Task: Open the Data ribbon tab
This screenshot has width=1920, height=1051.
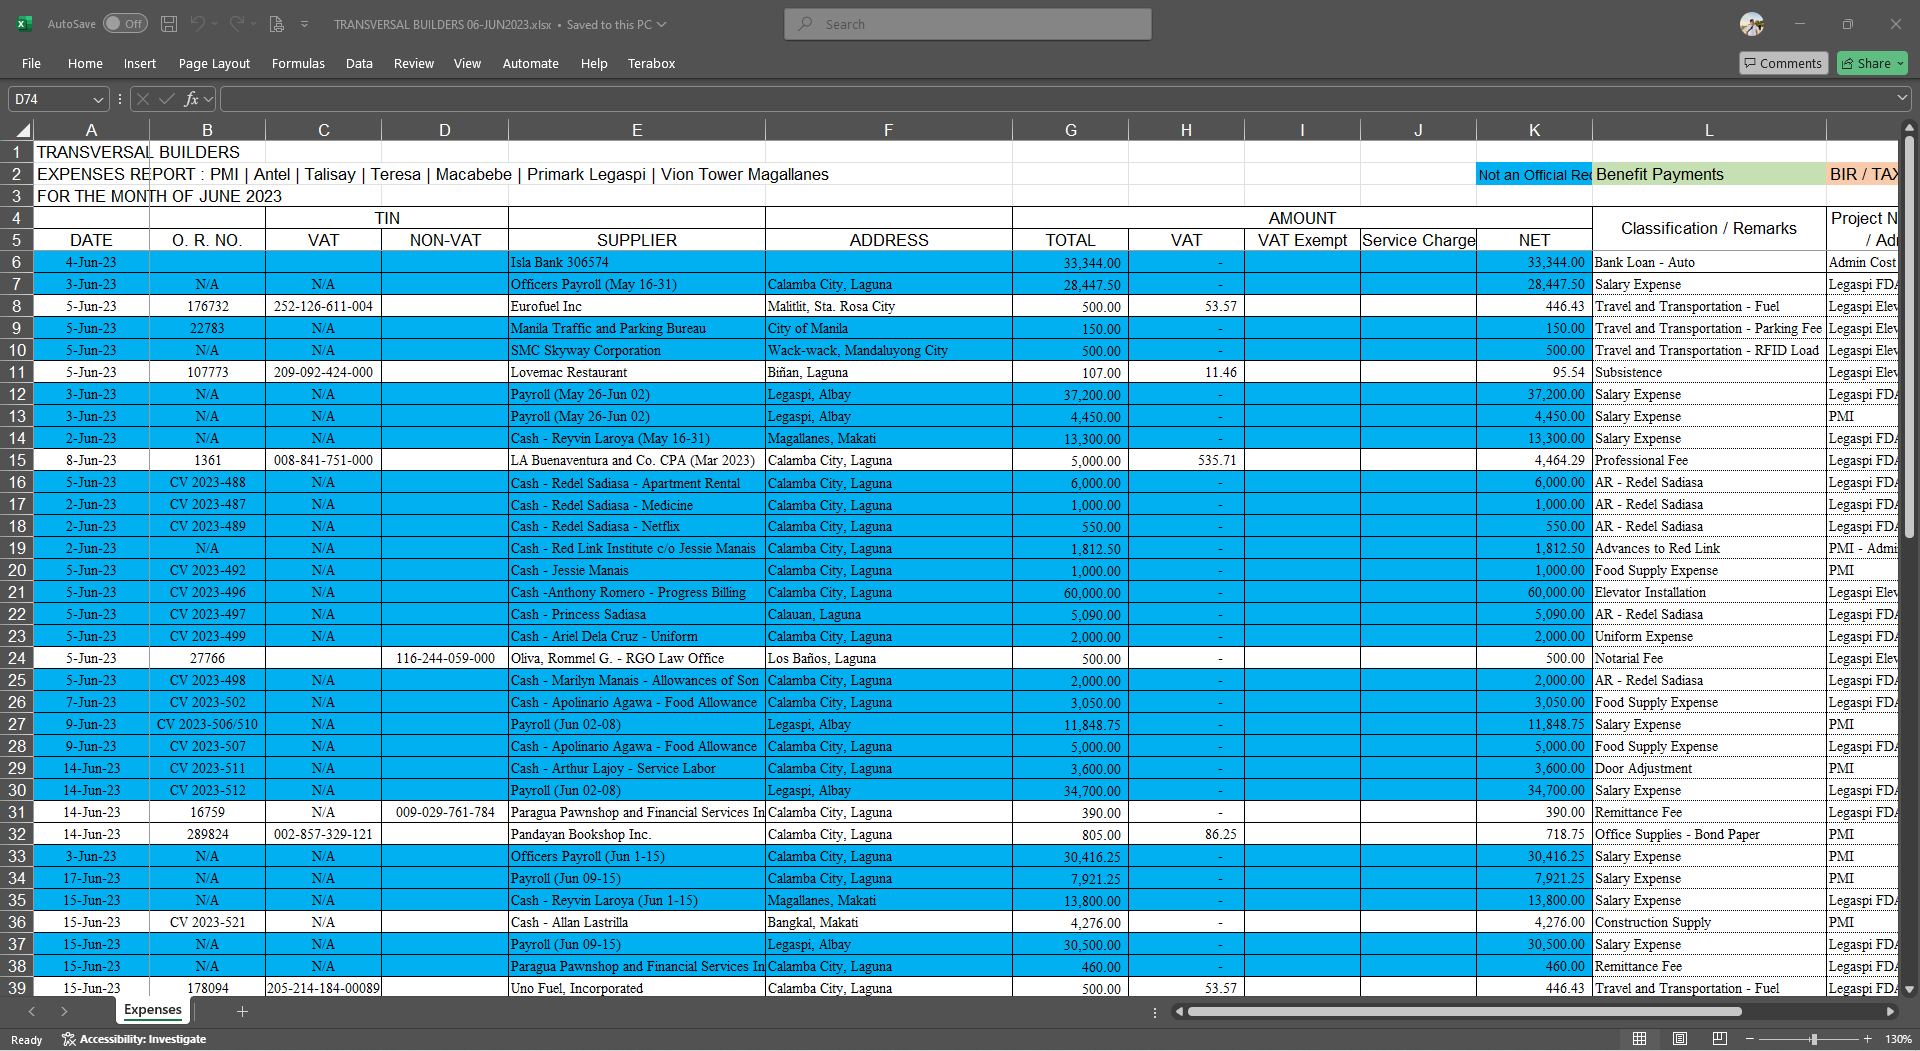Action: point(359,63)
